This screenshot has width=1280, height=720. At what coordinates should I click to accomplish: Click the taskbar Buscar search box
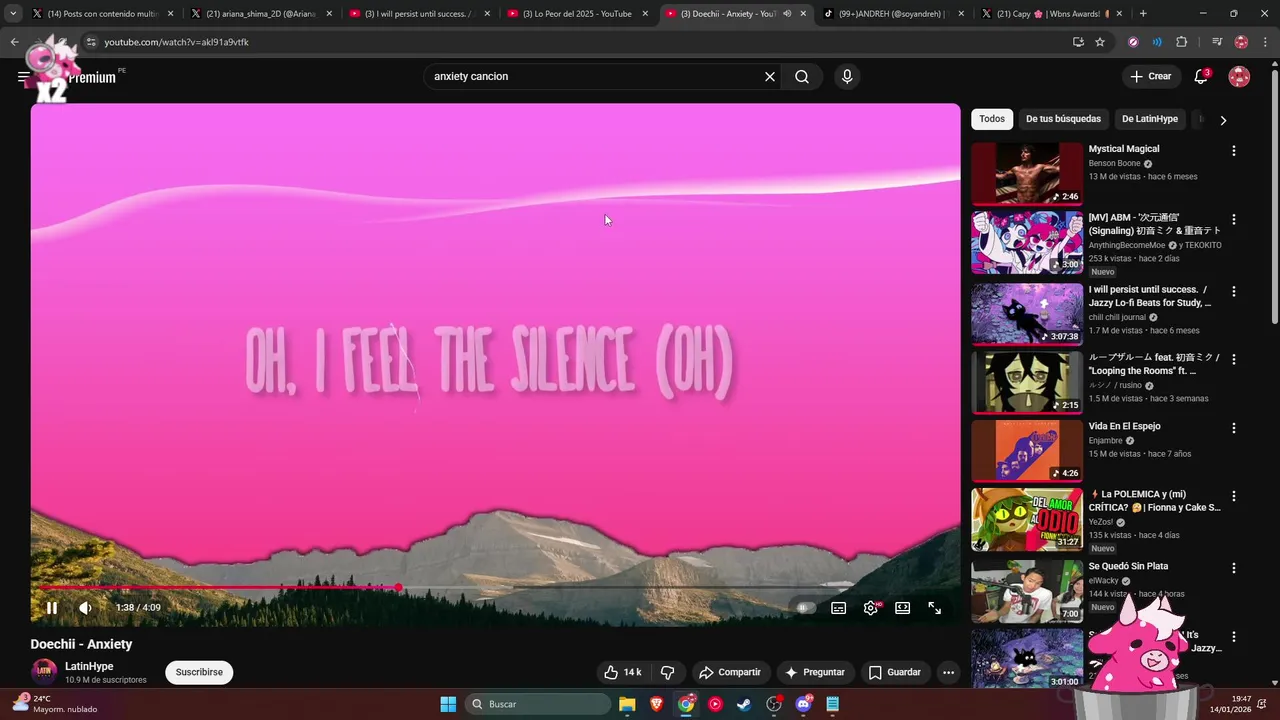[x=538, y=704]
